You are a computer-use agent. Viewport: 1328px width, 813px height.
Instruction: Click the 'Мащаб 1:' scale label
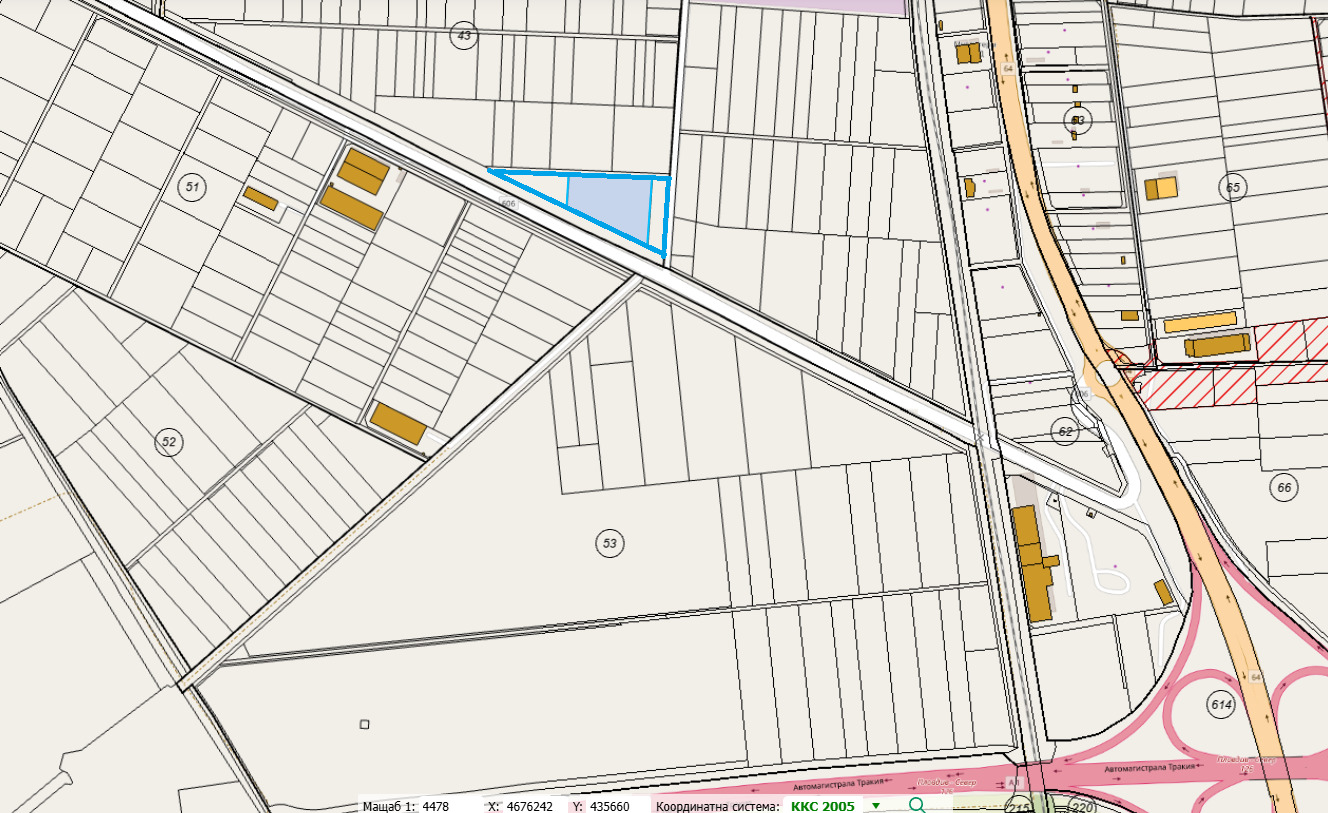pyautogui.click(x=389, y=806)
